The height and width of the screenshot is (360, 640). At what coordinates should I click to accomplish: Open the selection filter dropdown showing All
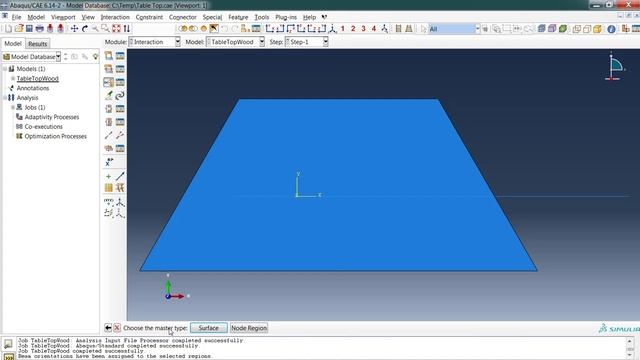pos(454,29)
